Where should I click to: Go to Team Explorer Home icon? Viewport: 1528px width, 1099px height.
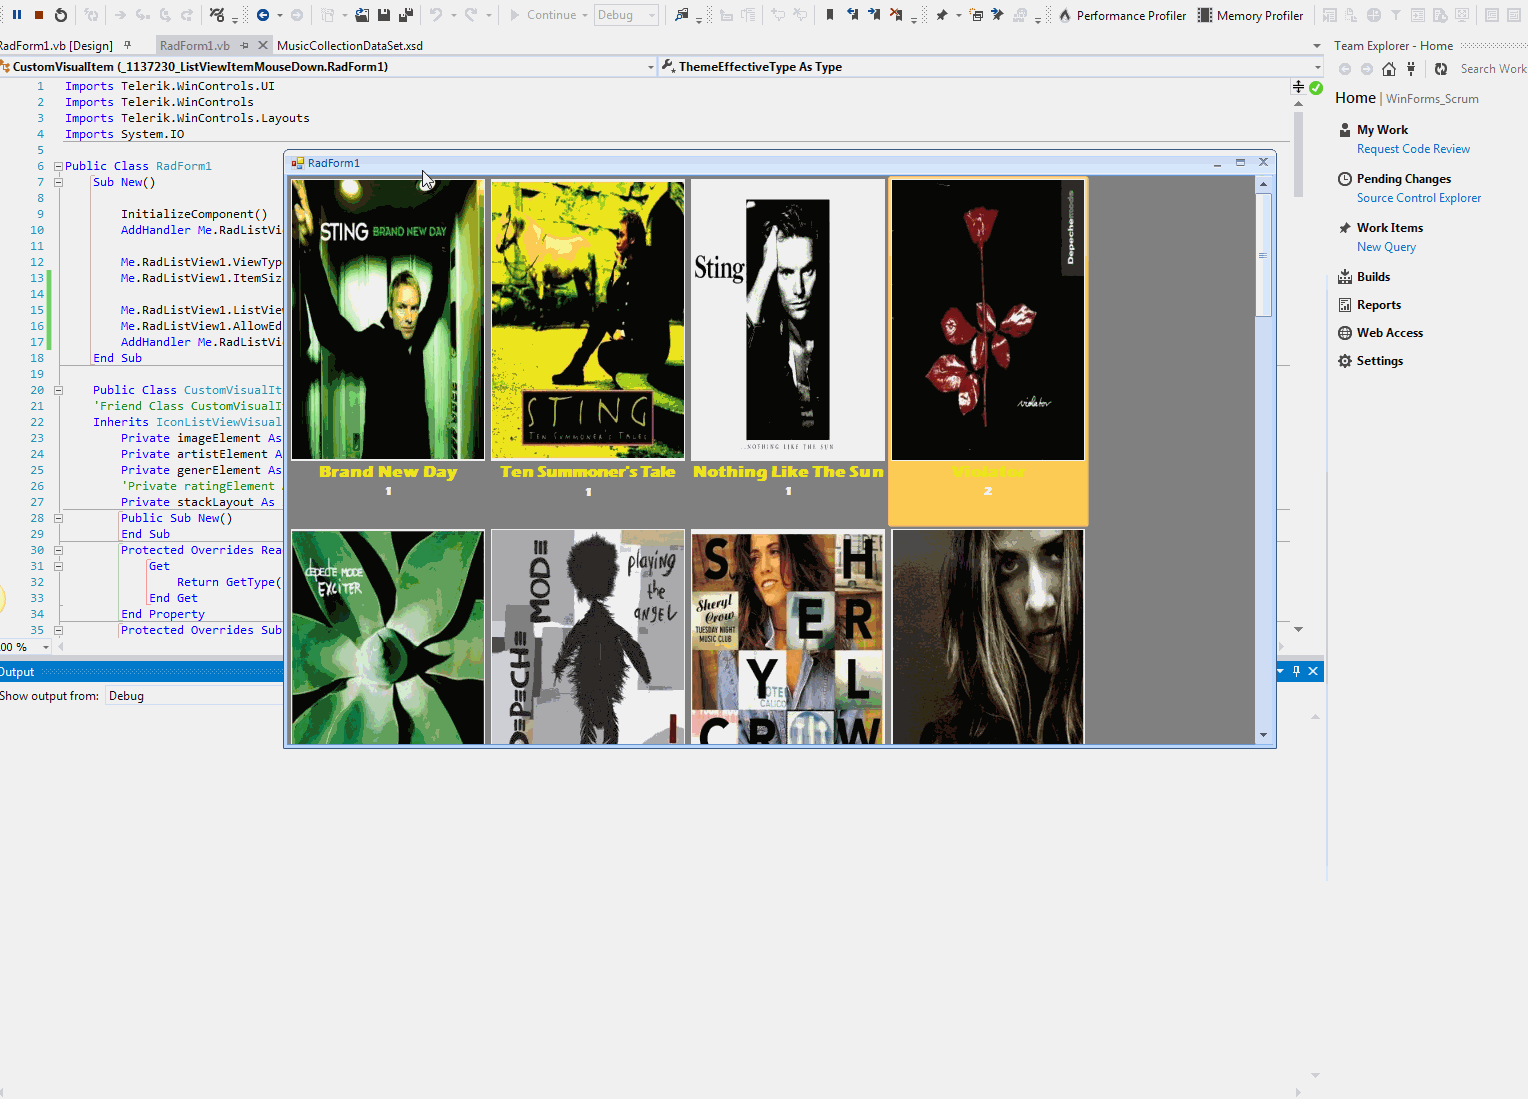[1389, 69]
